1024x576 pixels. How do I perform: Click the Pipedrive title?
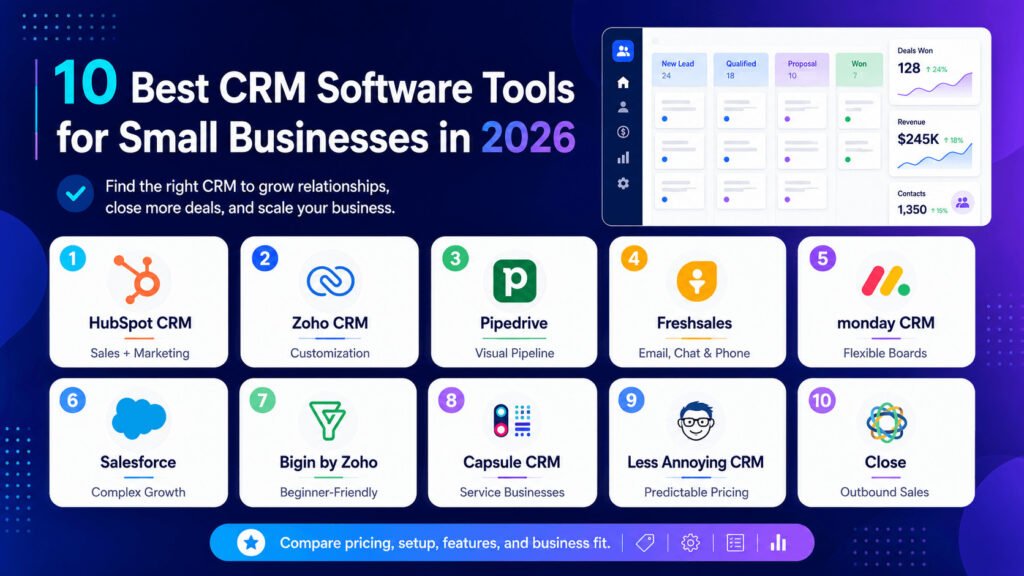pos(514,323)
